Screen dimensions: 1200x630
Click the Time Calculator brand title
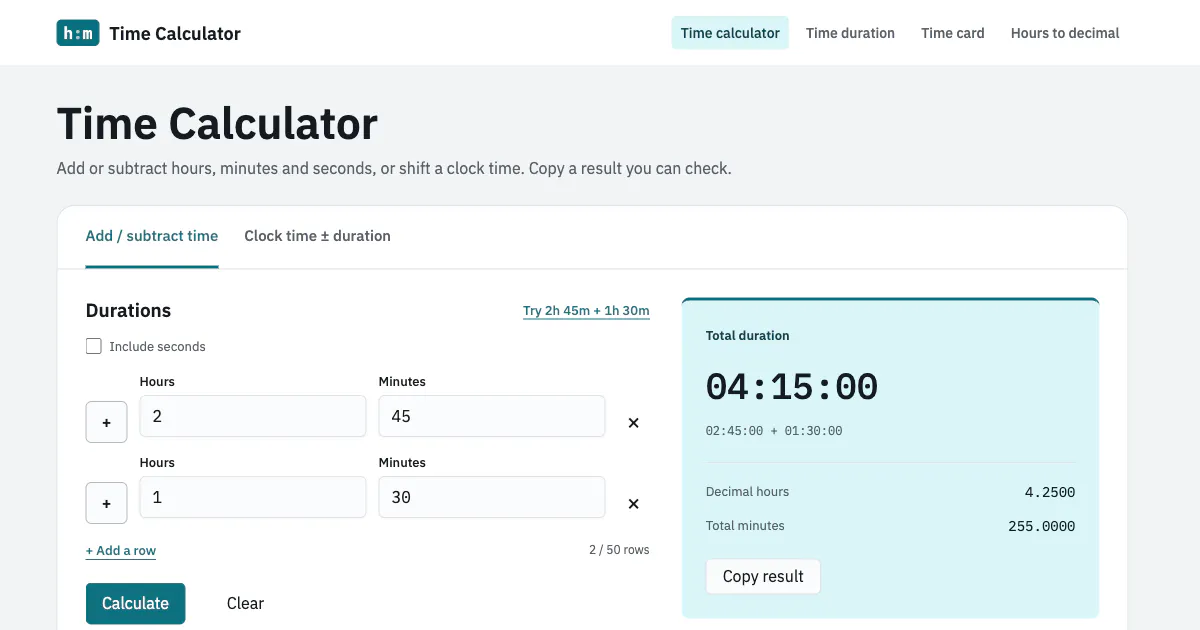(175, 34)
